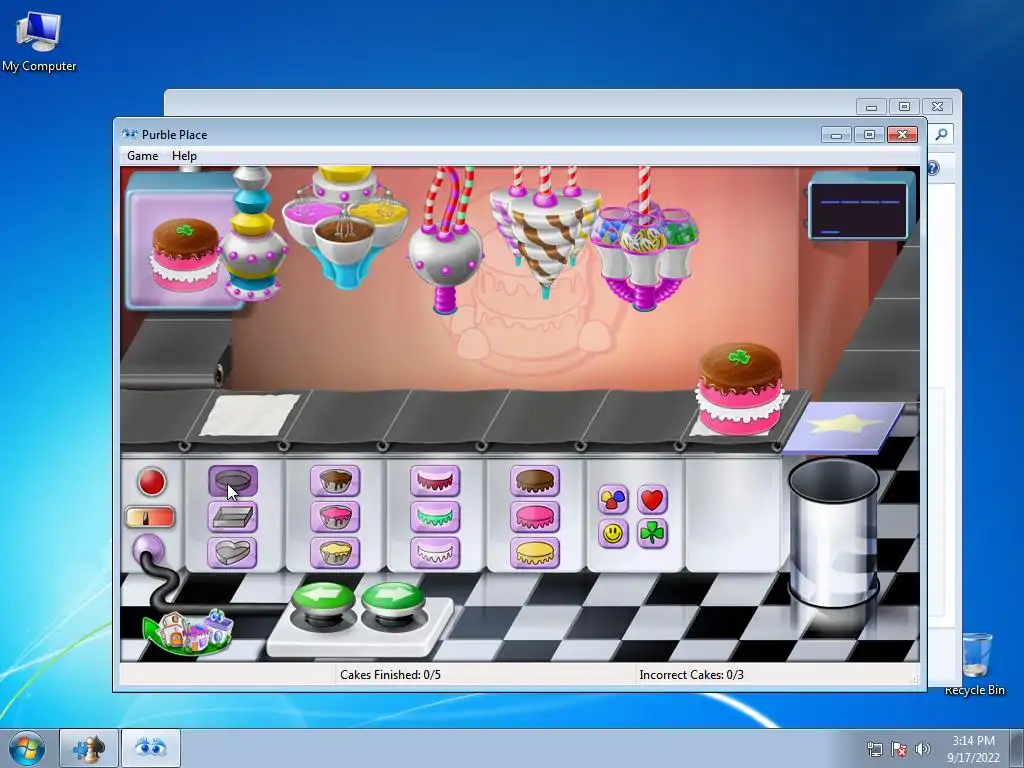This screenshot has height=768, width=1024.
Task: Return to Purble Place village icon
Action: click(x=188, y=631)
